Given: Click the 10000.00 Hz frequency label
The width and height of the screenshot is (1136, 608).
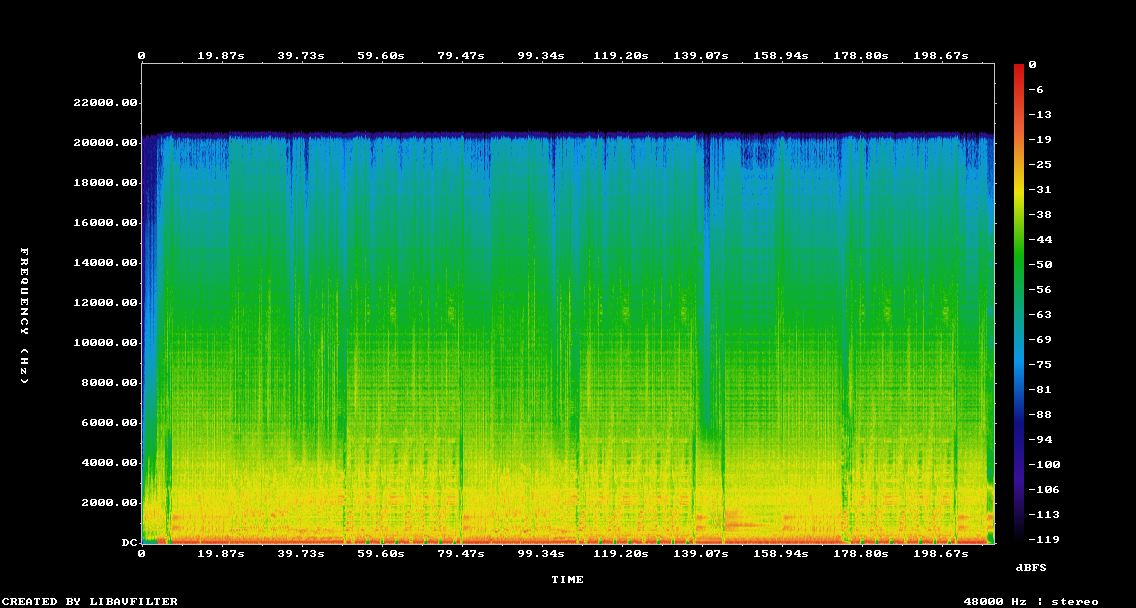Looking at the screenshot, I should (x=105, y=343).
